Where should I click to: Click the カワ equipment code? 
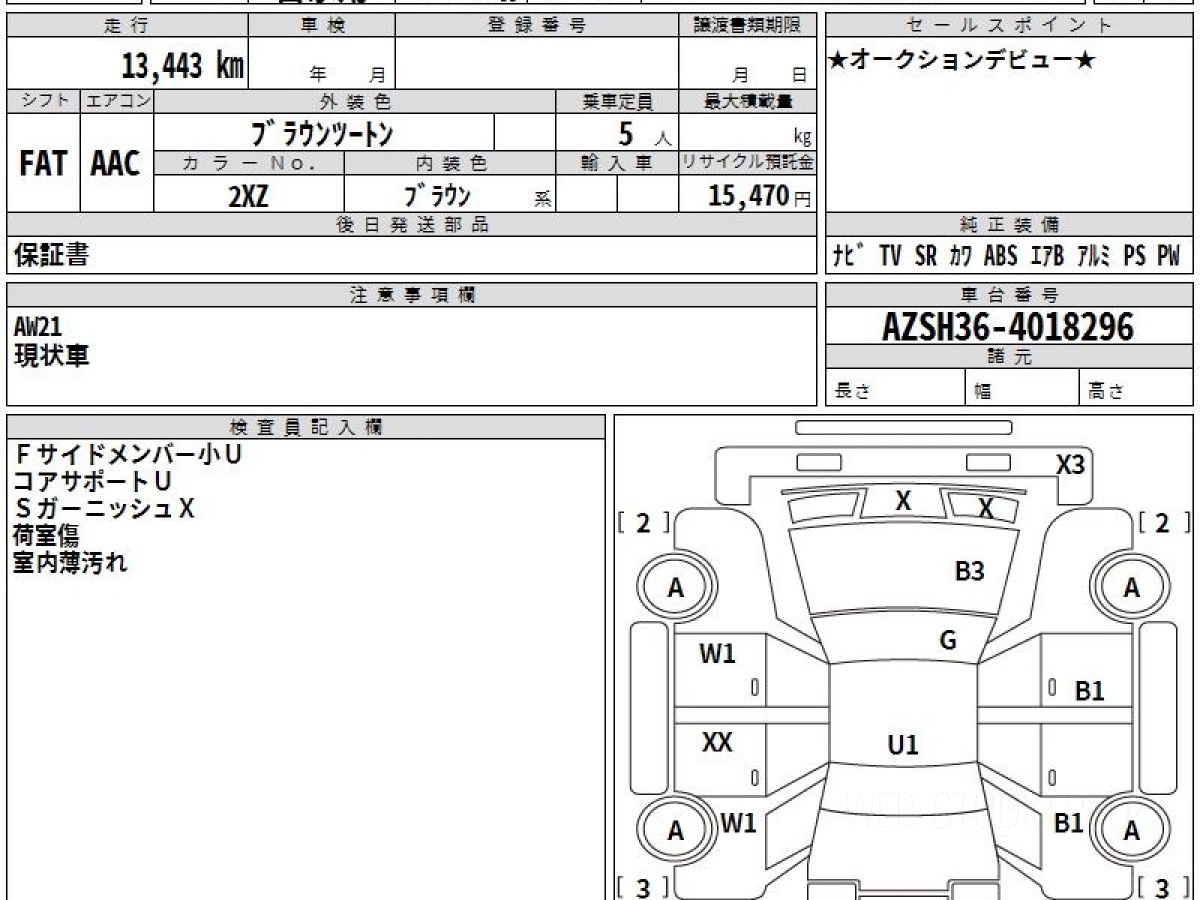coord(961,256)
